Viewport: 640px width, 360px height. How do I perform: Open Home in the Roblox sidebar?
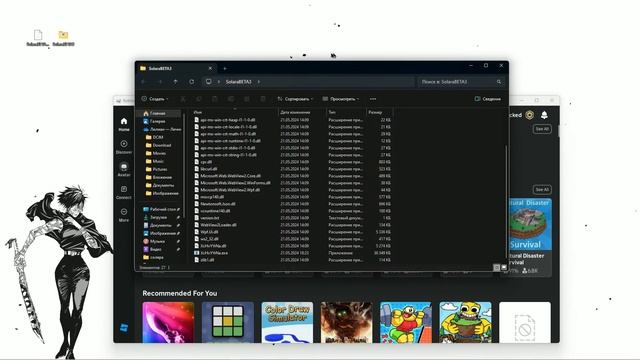coord(124,124)
